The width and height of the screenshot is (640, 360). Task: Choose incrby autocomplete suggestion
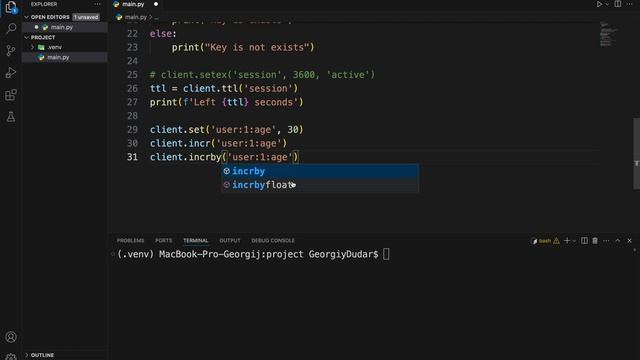[320, 171]
